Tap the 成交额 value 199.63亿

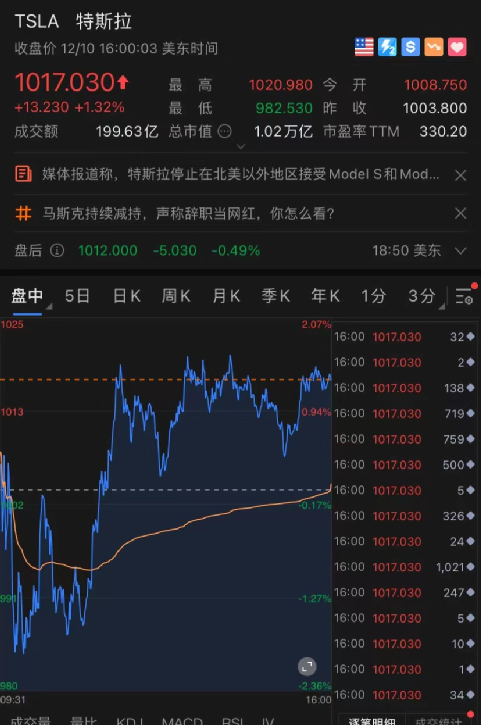pyautogui.click(x=127, y=132)
